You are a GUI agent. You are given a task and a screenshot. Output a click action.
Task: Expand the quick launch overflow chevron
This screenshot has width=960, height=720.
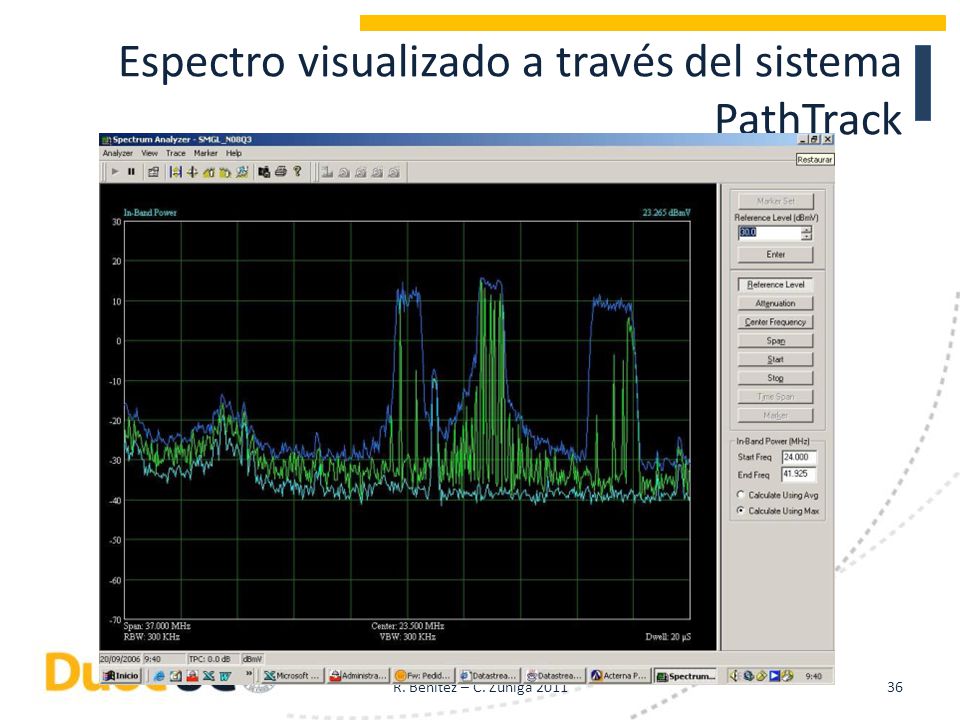click(249, 675)
